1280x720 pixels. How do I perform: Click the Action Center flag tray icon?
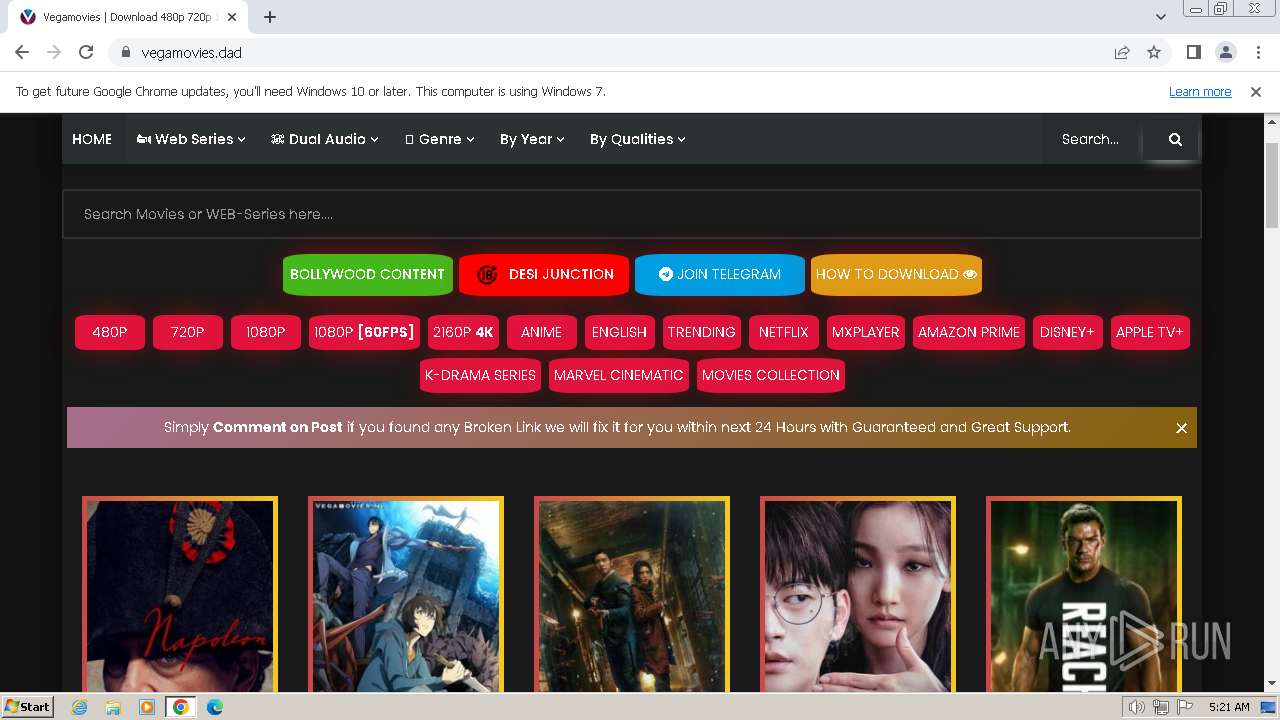coord(1185,707)
